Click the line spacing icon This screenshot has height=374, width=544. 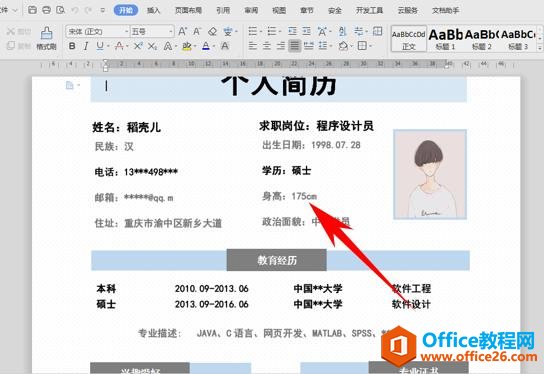[323, 45]
